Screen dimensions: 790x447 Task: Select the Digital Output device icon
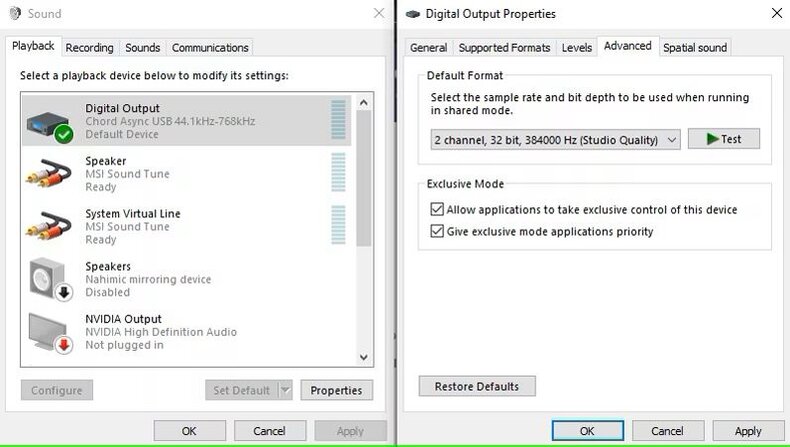(x=49, y=126)
